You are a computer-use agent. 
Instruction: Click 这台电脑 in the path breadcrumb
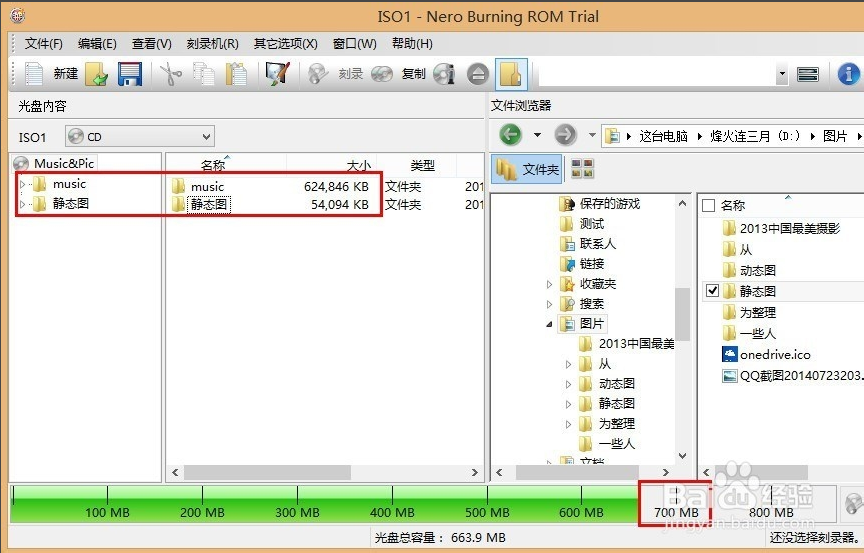(663, 136)
